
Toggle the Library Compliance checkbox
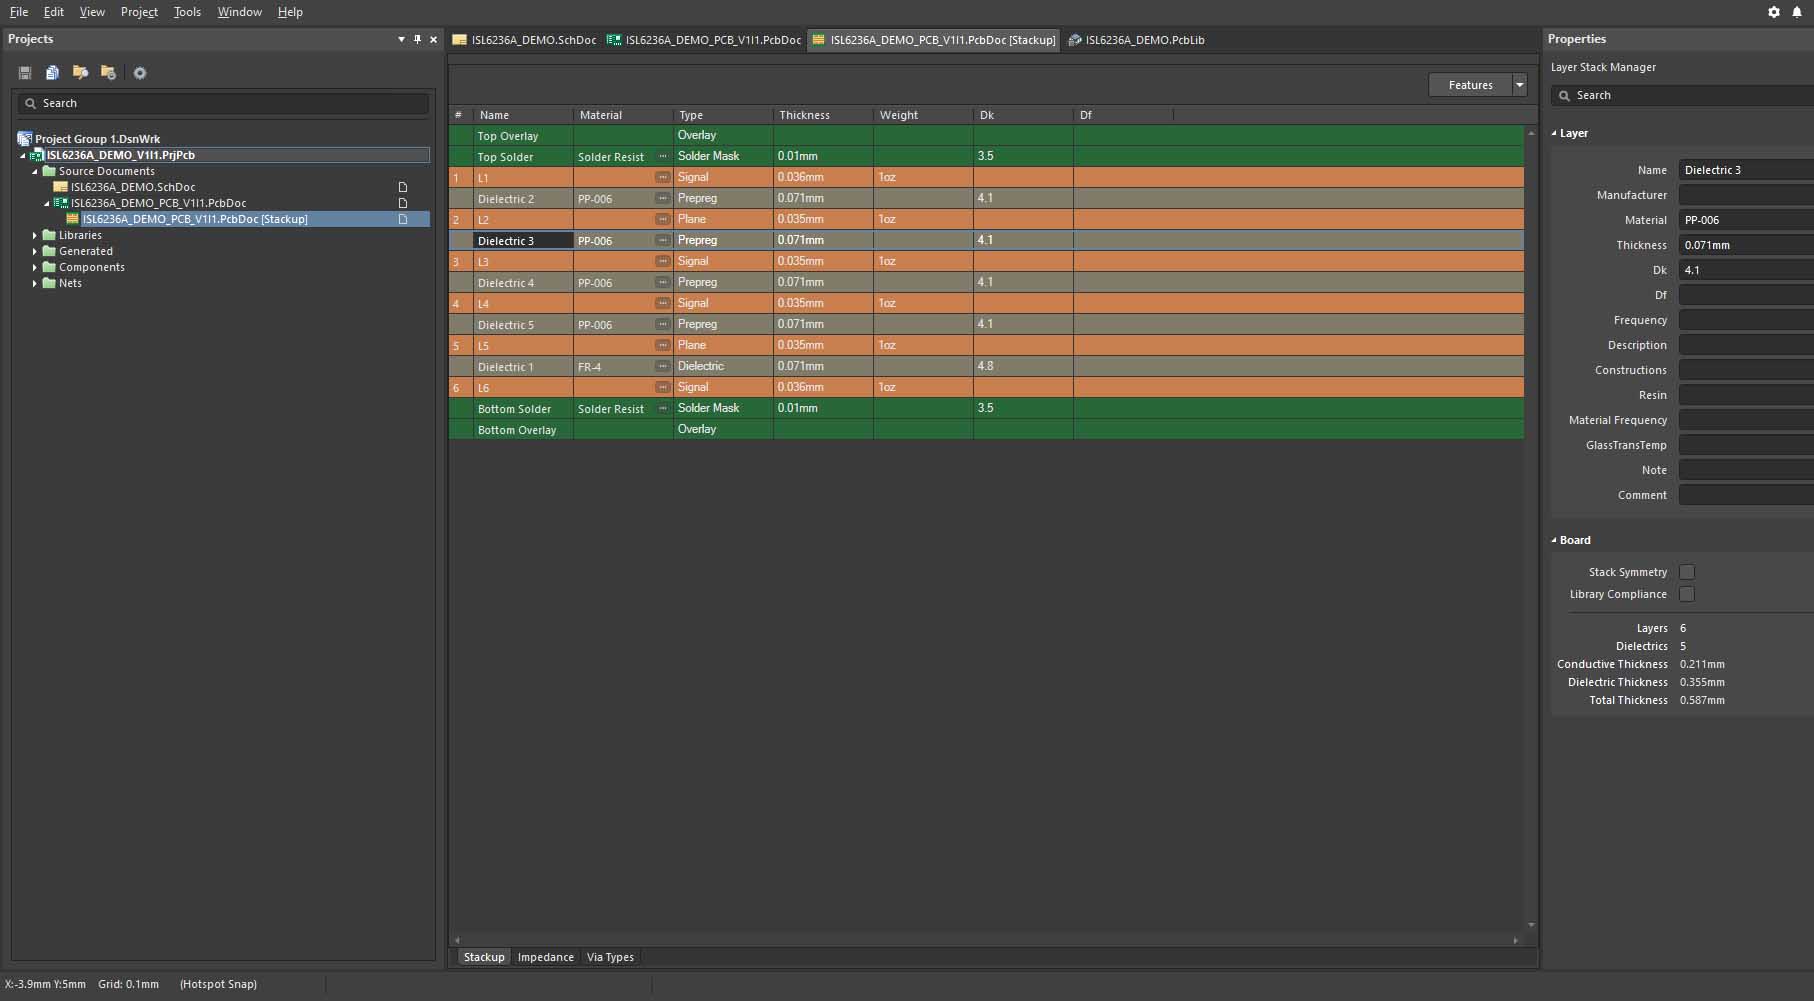click(x=1687, y=594)
